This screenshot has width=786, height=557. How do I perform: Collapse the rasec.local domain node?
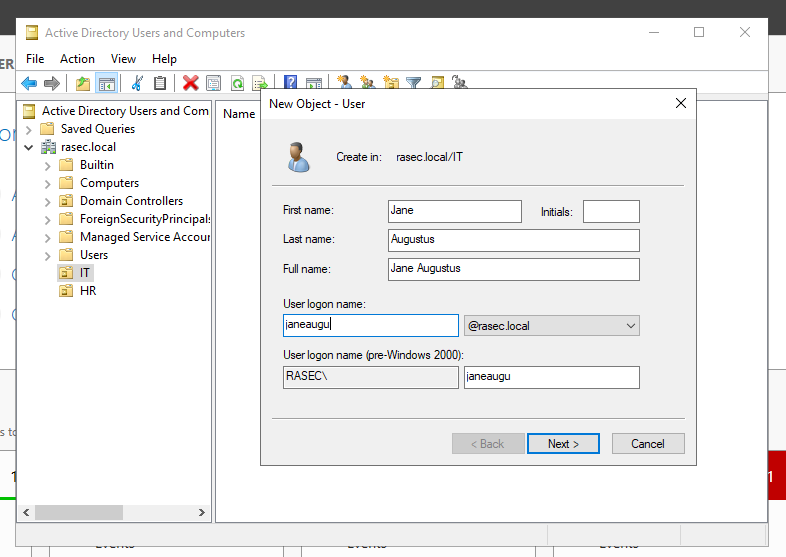click(x=29, y=147)
